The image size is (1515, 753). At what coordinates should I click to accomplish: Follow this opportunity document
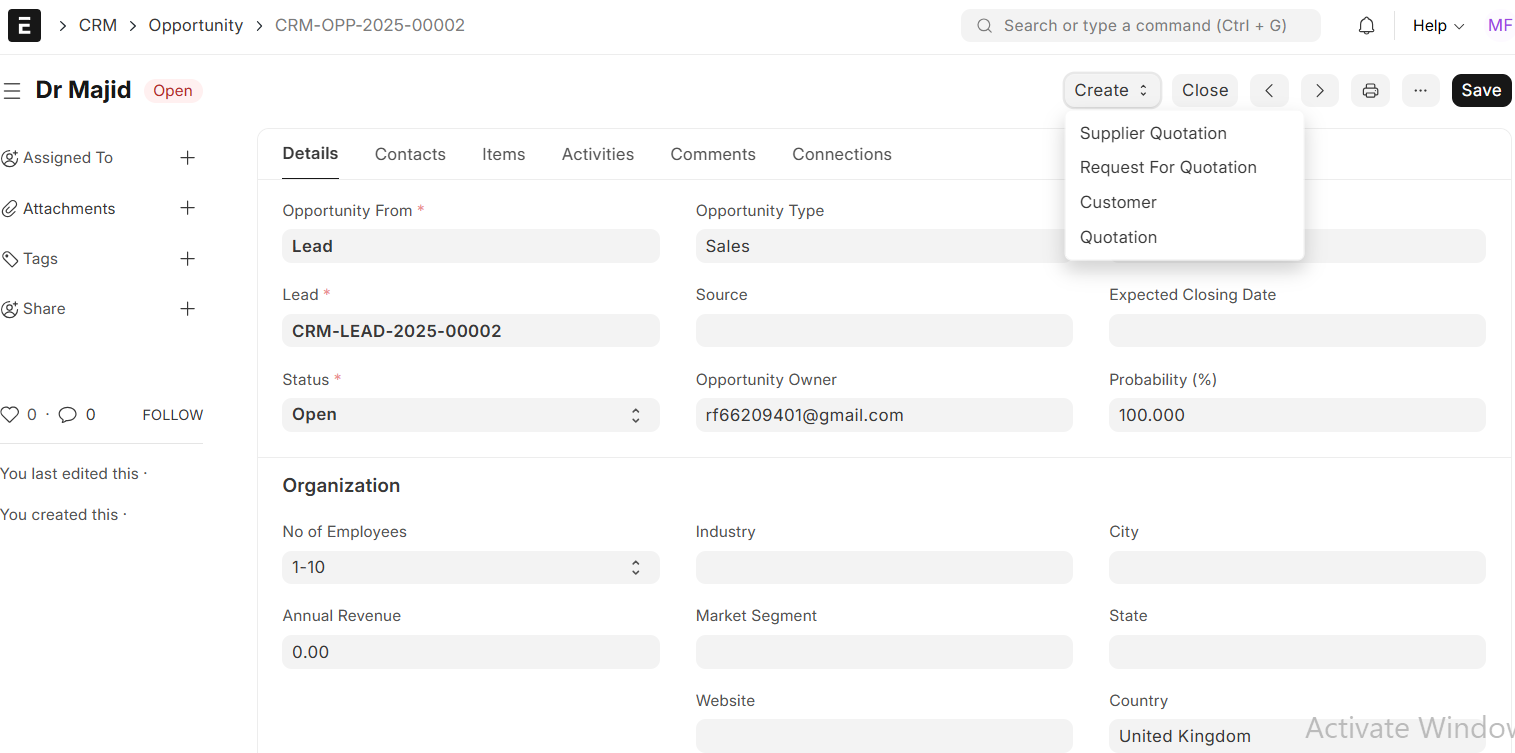click(172, 415)
